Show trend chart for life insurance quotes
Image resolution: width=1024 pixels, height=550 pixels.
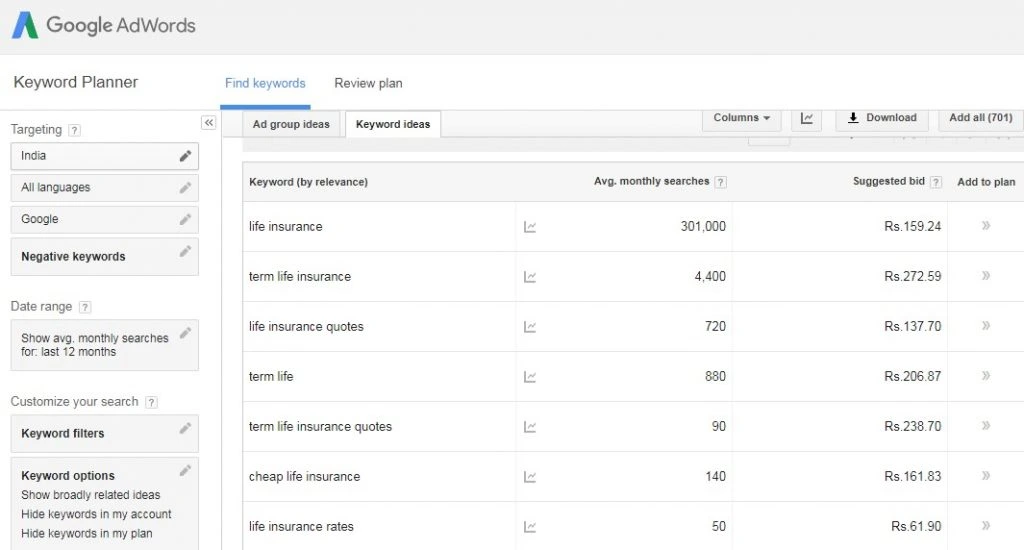tap(530, 327)
